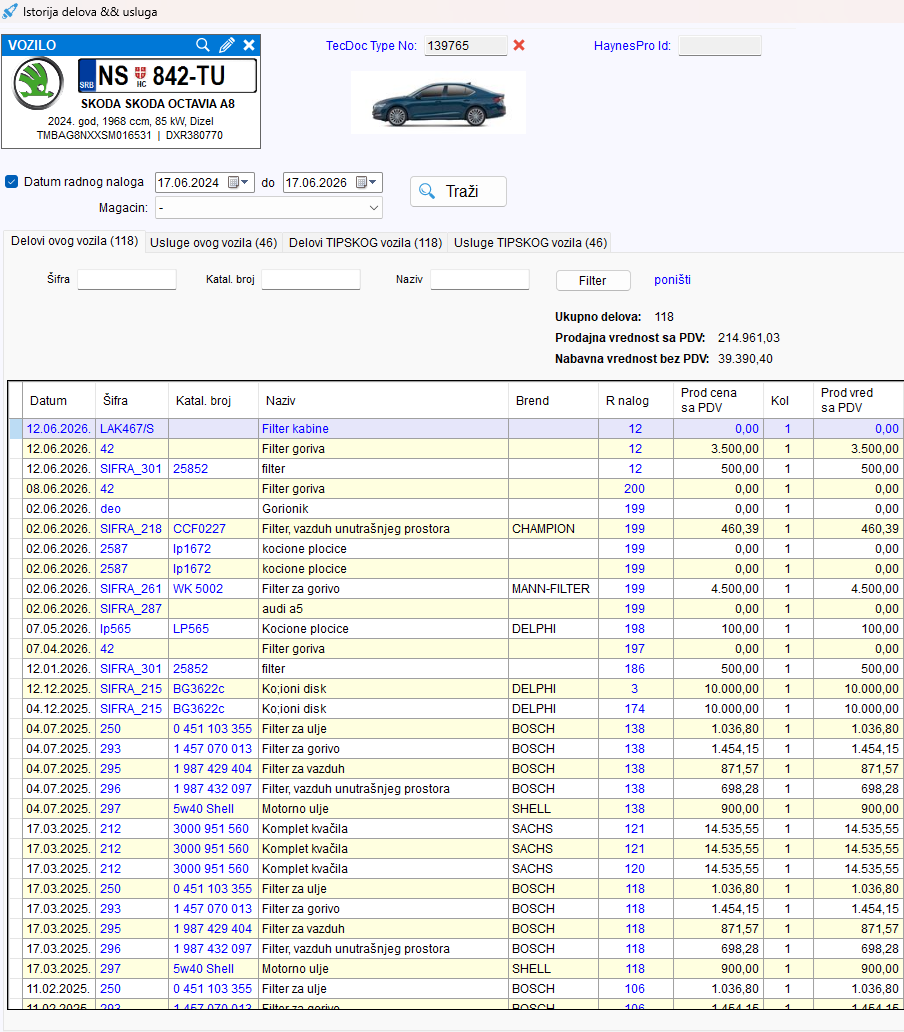Click the edit vehicle pencil icon
The width and height of the screenshot is (904, 1032).
point(226,45)
